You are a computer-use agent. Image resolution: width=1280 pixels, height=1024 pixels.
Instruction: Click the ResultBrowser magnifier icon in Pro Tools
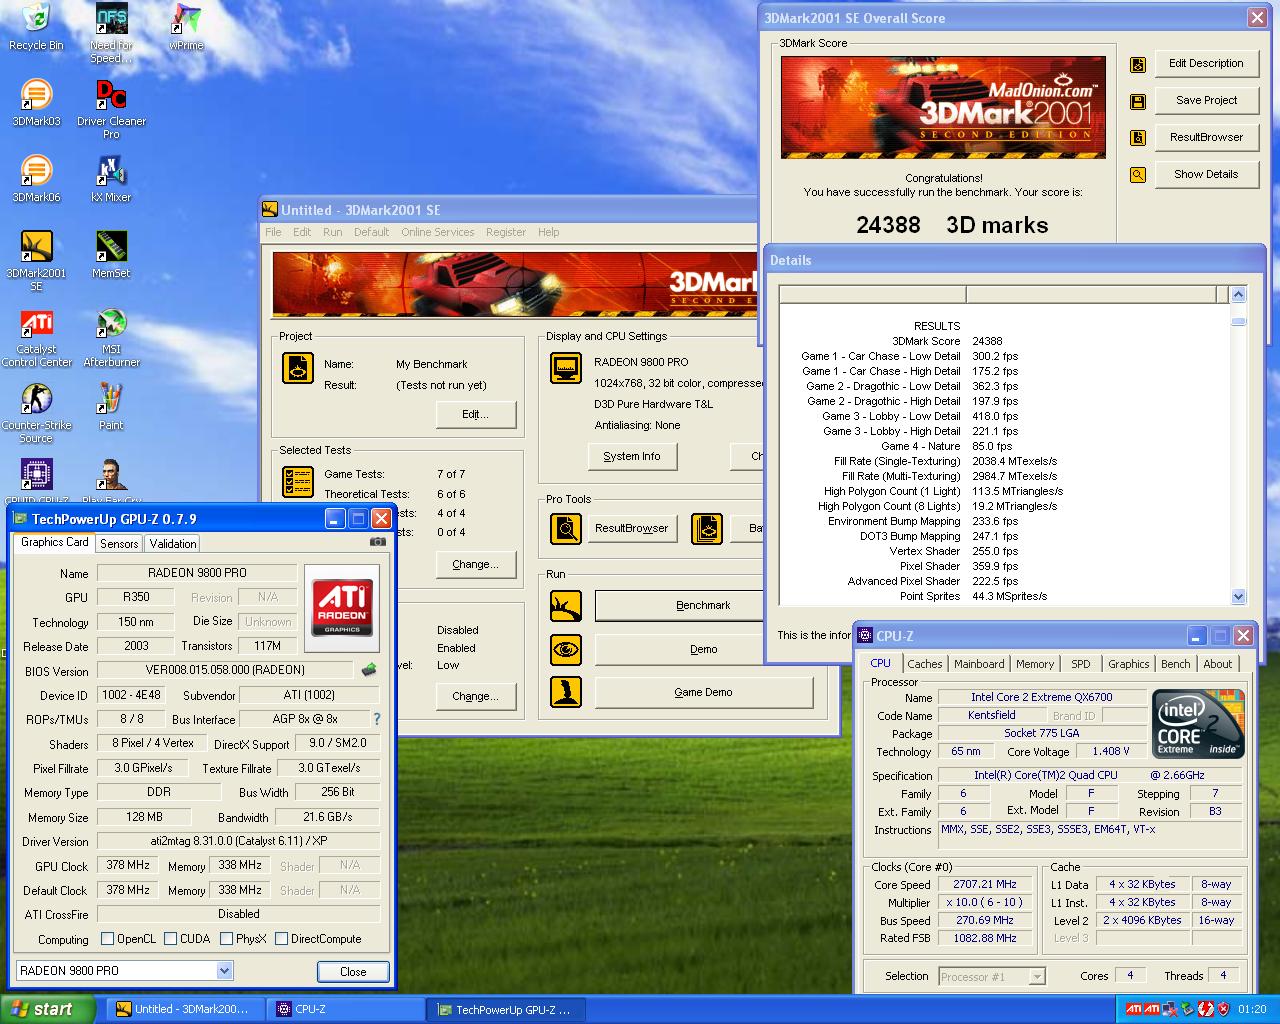point(566,528)
